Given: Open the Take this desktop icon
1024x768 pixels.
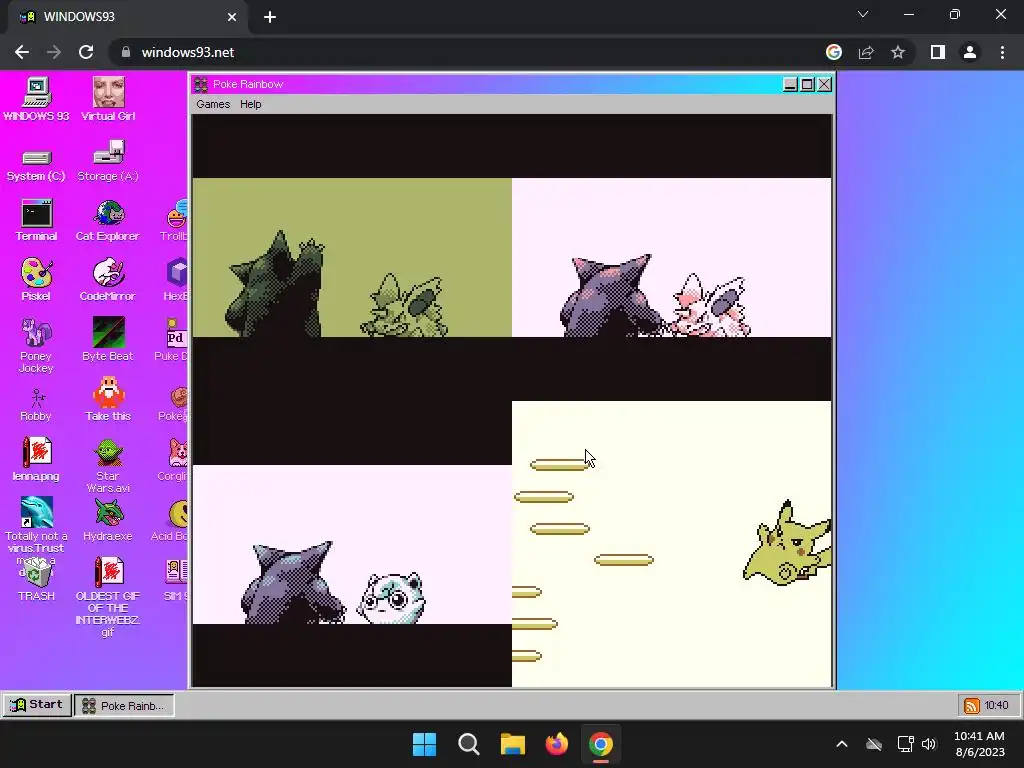Looking at the screenshot, I should 108,400.
